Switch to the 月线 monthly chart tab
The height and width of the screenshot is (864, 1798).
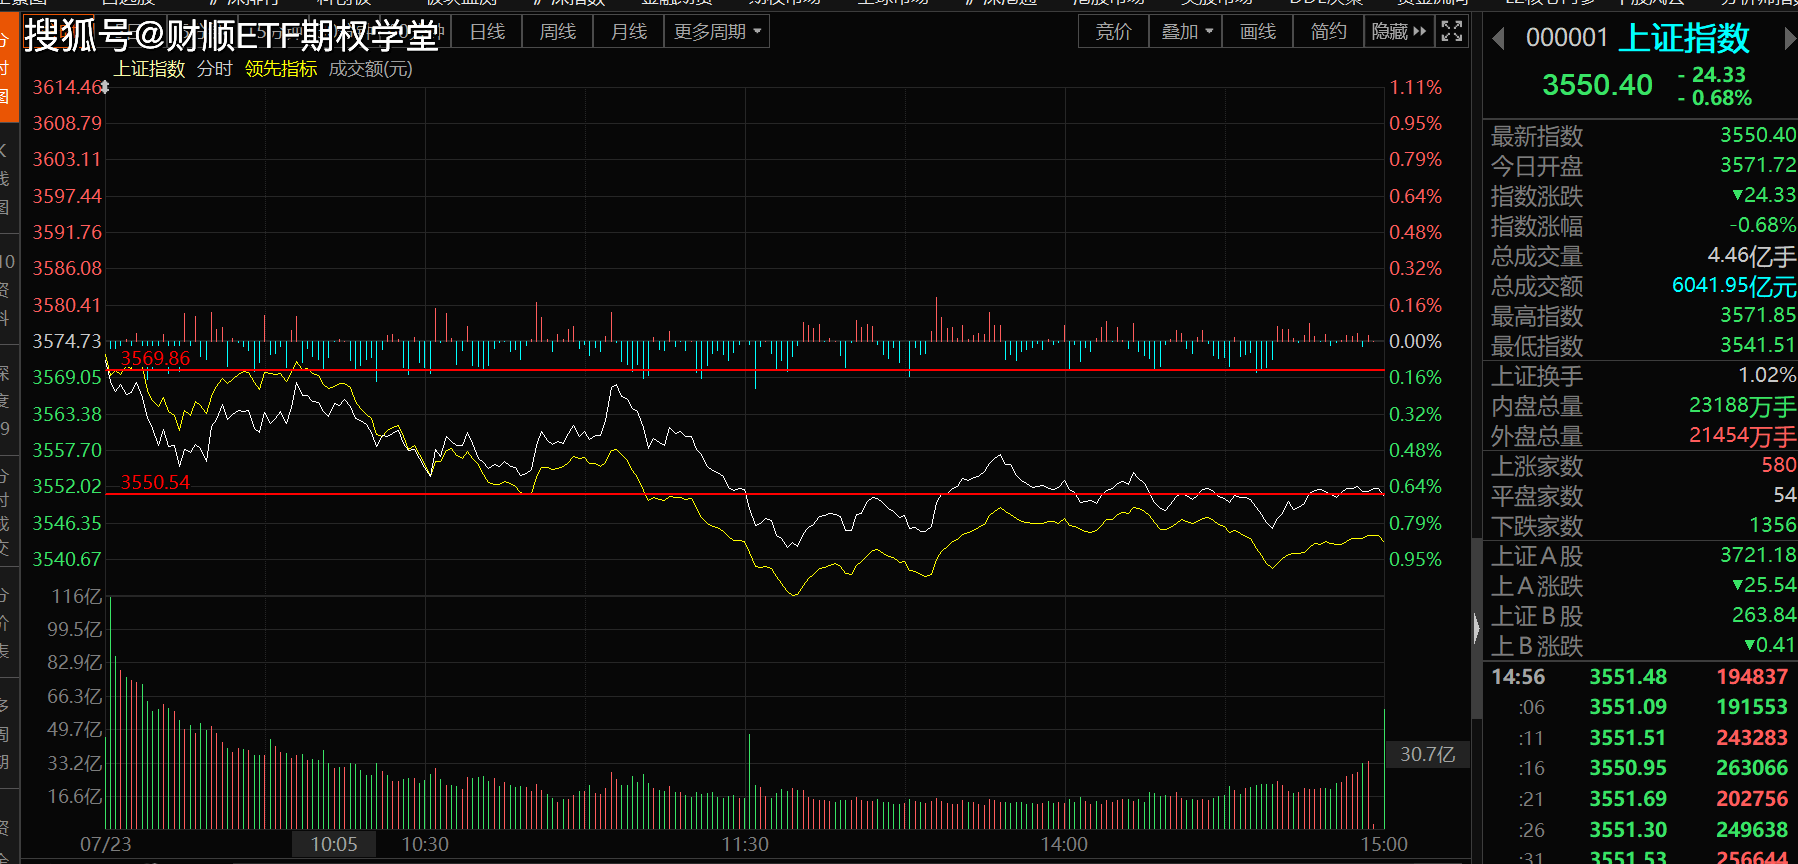tap(628, 32)
